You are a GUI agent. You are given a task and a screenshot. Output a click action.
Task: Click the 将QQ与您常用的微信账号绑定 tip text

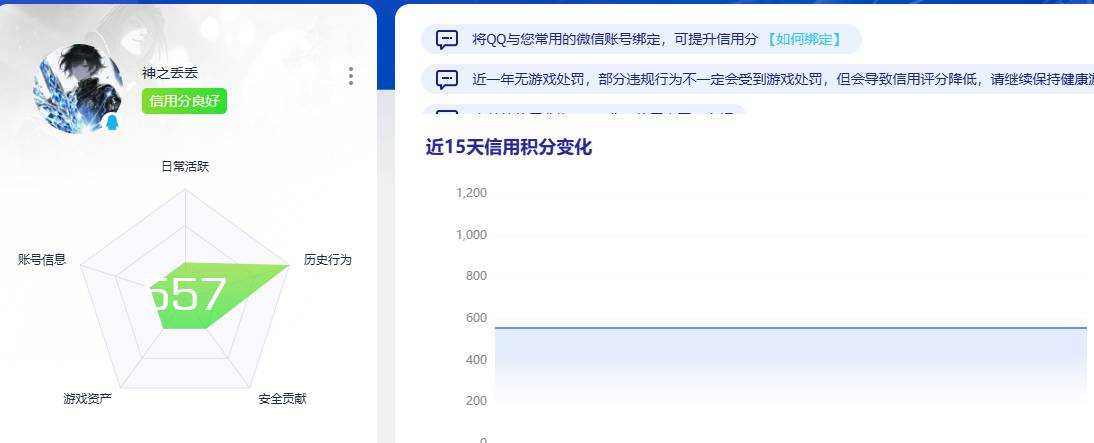tap(614, 39)
